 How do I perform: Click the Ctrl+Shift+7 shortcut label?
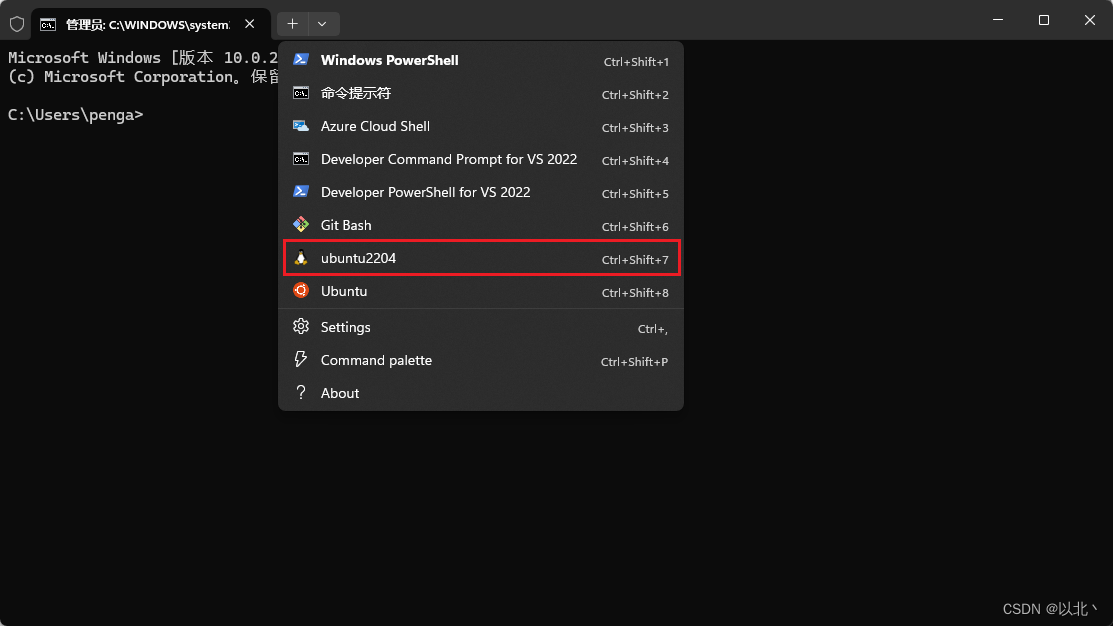(x=635, y=260)
